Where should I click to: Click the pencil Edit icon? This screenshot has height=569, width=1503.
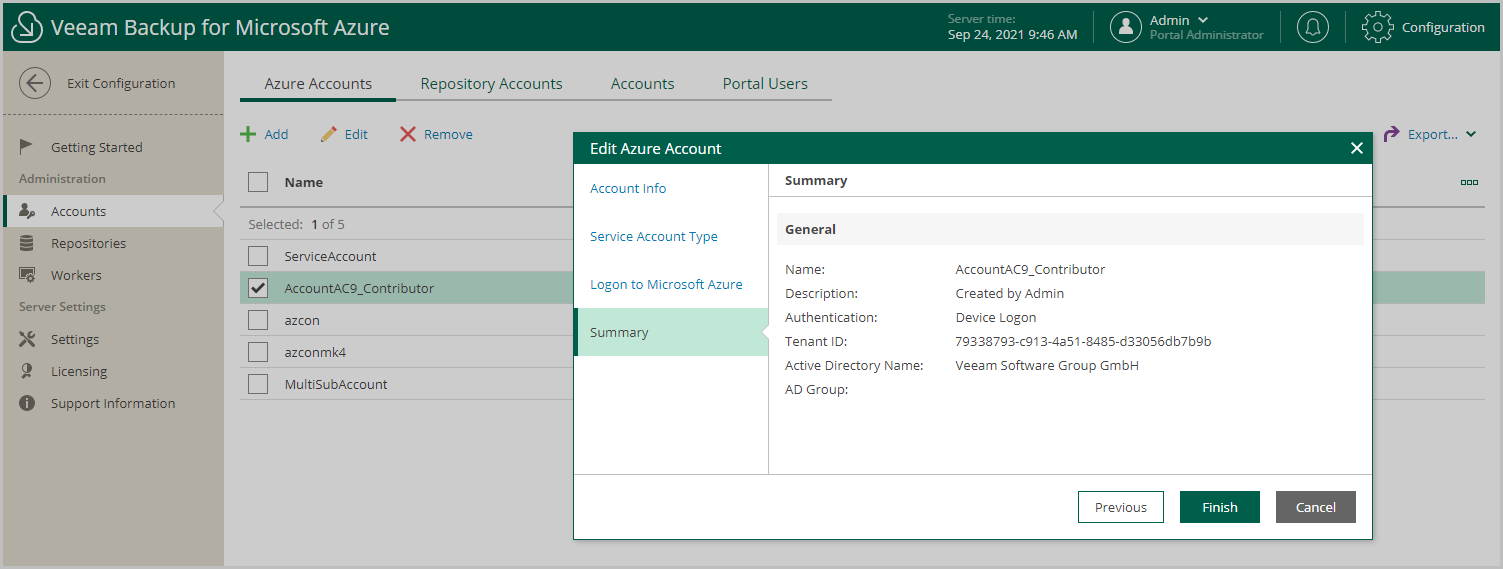coord(329,134)
